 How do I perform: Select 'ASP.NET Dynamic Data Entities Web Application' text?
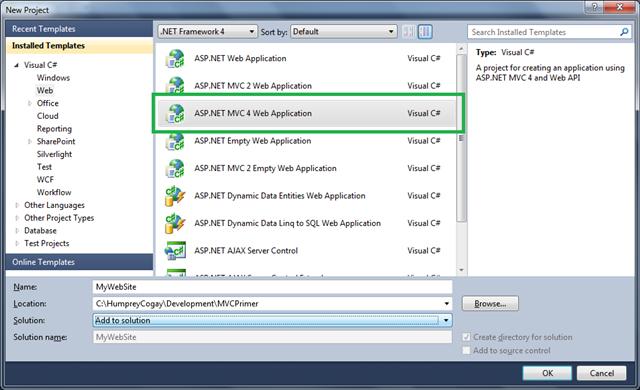click(280, 196)
